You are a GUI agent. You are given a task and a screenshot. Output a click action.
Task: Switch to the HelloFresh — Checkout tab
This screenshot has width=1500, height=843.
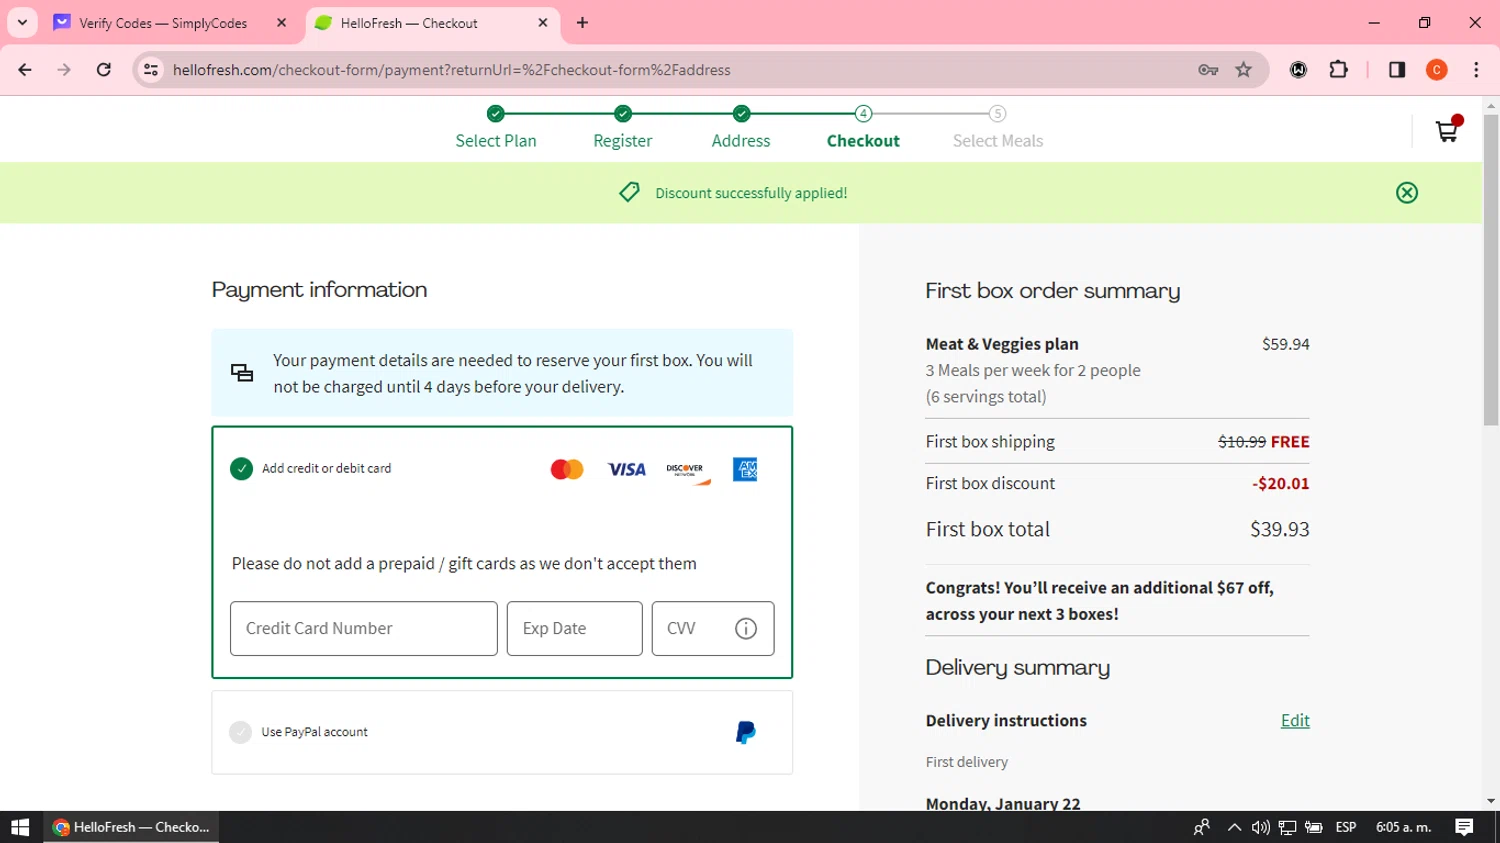tap(432, 23)
